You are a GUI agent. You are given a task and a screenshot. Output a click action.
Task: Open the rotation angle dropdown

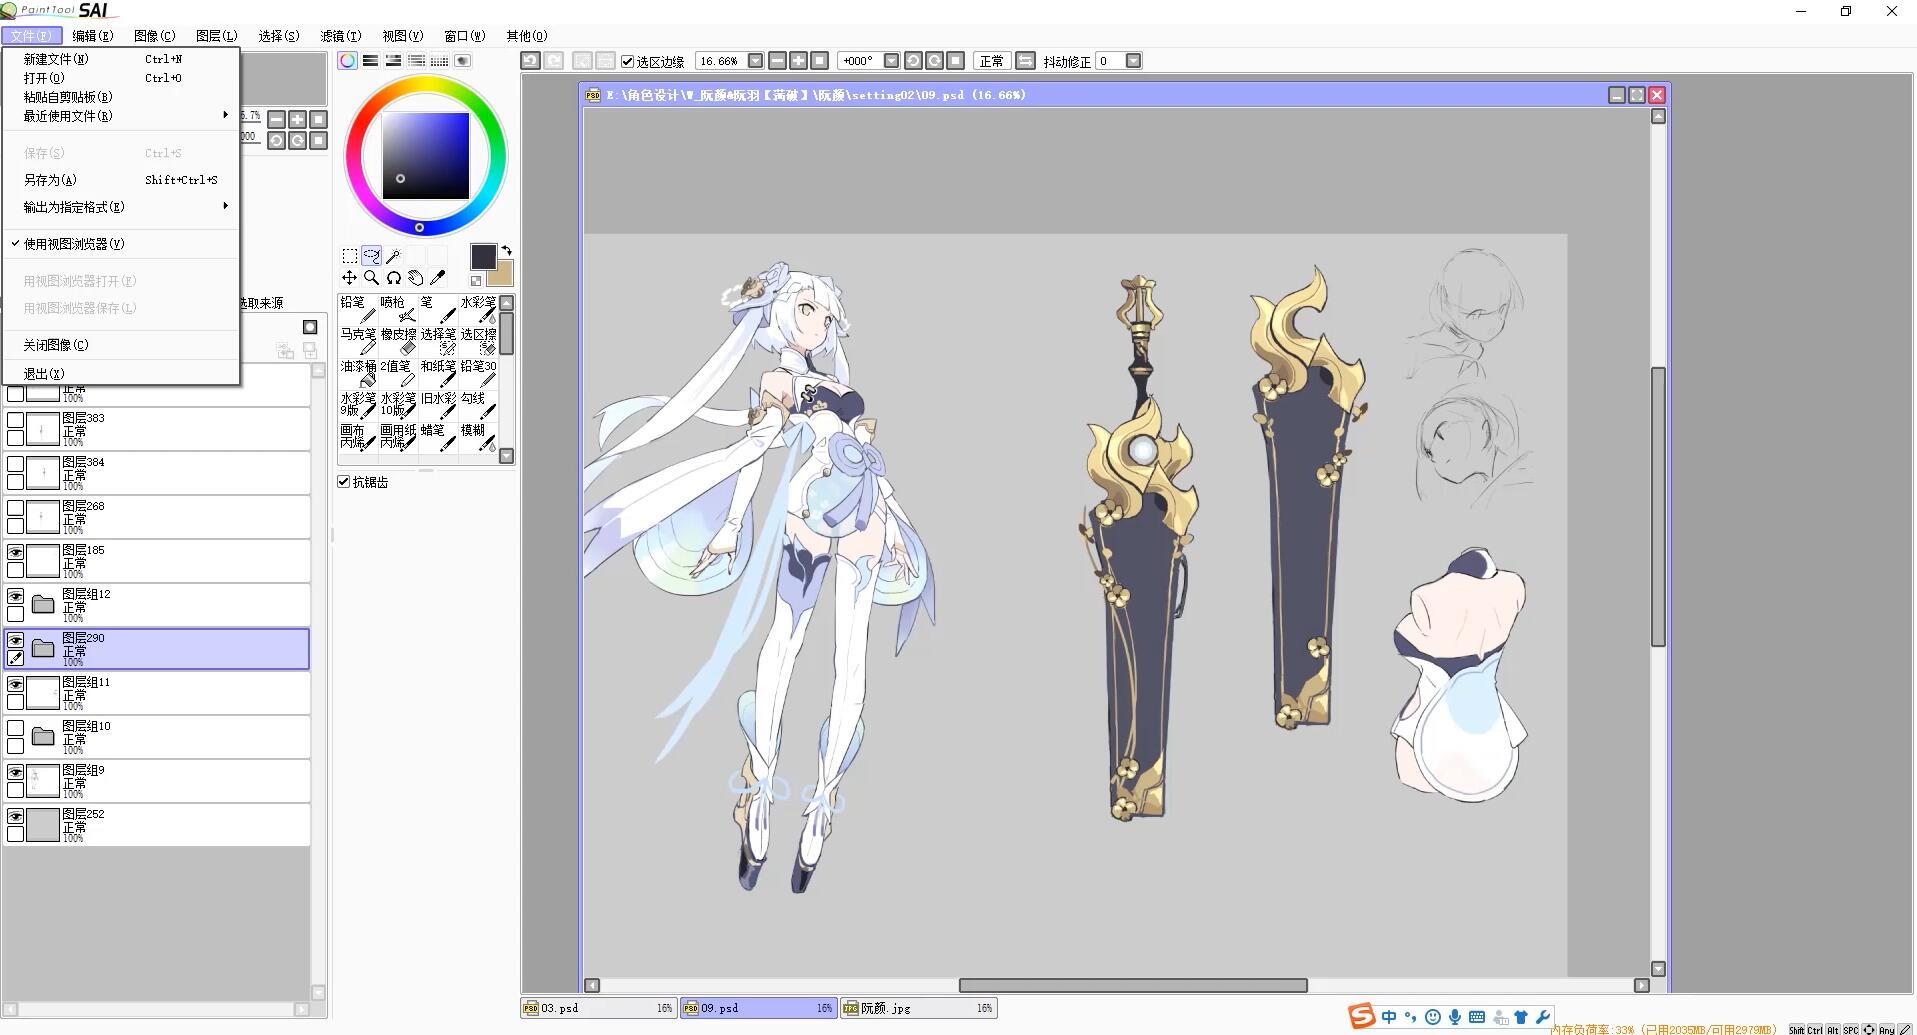pyautogui.click(x=891, y=61)
